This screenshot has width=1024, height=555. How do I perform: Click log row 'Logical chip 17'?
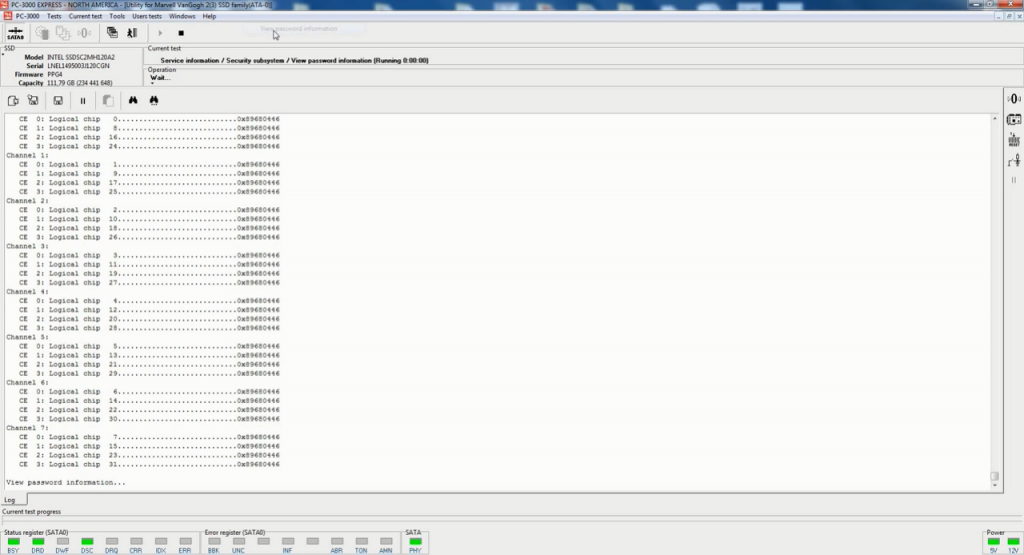(149, 183)
